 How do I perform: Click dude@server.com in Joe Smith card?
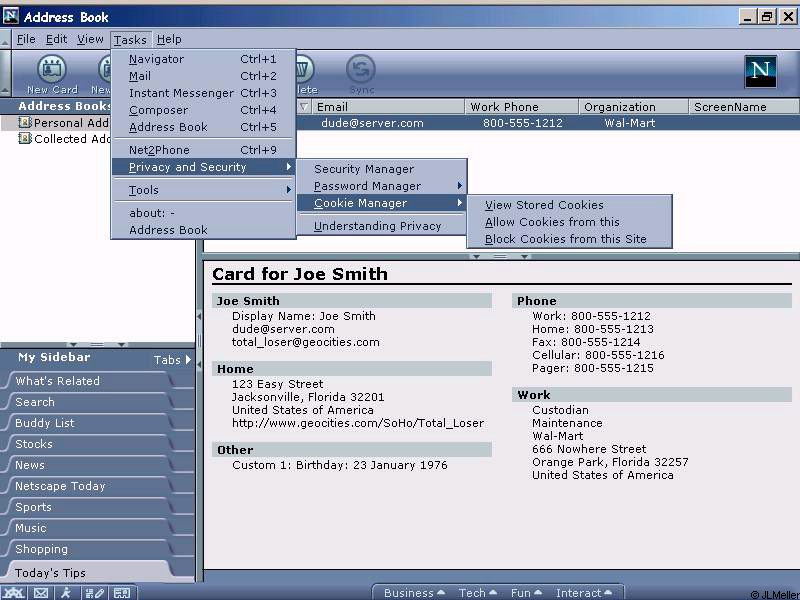click(283, 329)
